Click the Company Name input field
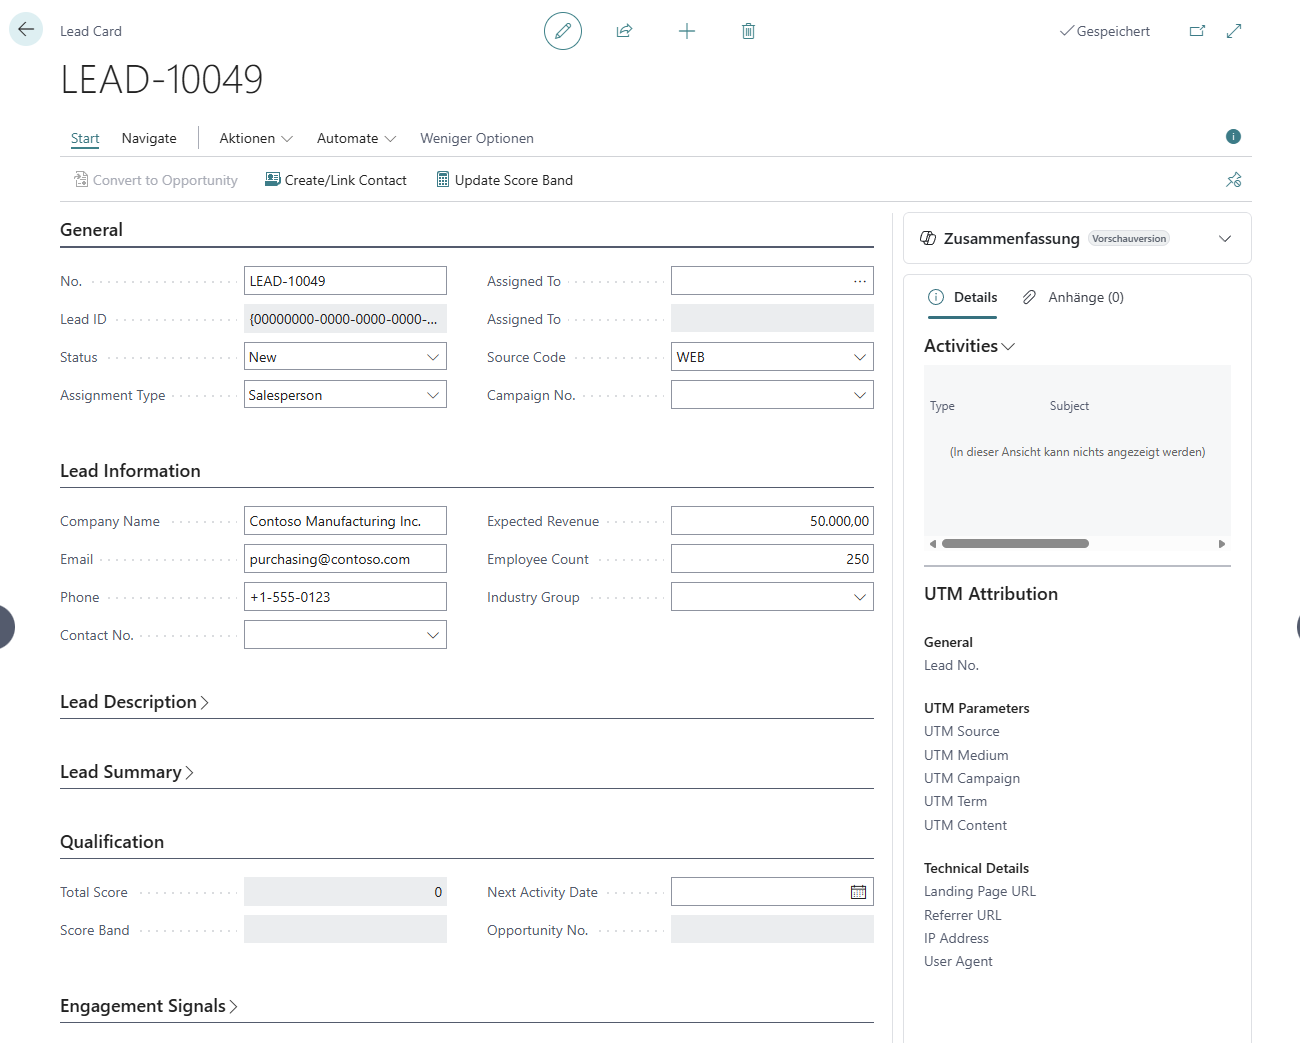 345,521
